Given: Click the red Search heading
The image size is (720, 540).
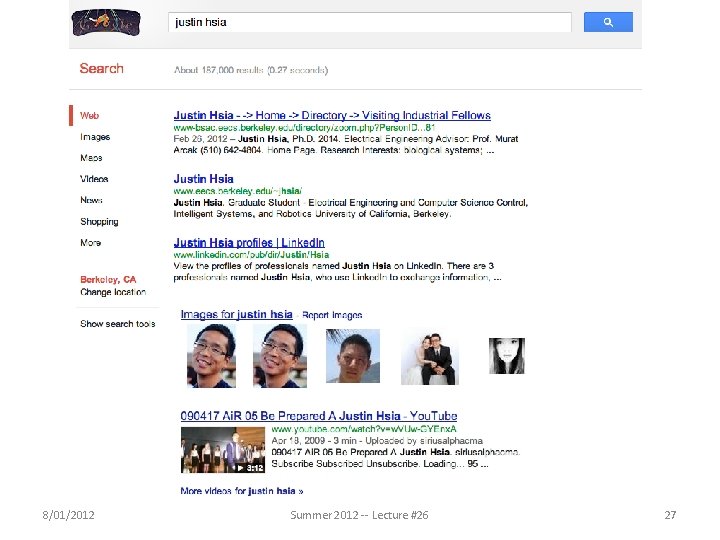Looking at the screenshot, I should point(101,68).
